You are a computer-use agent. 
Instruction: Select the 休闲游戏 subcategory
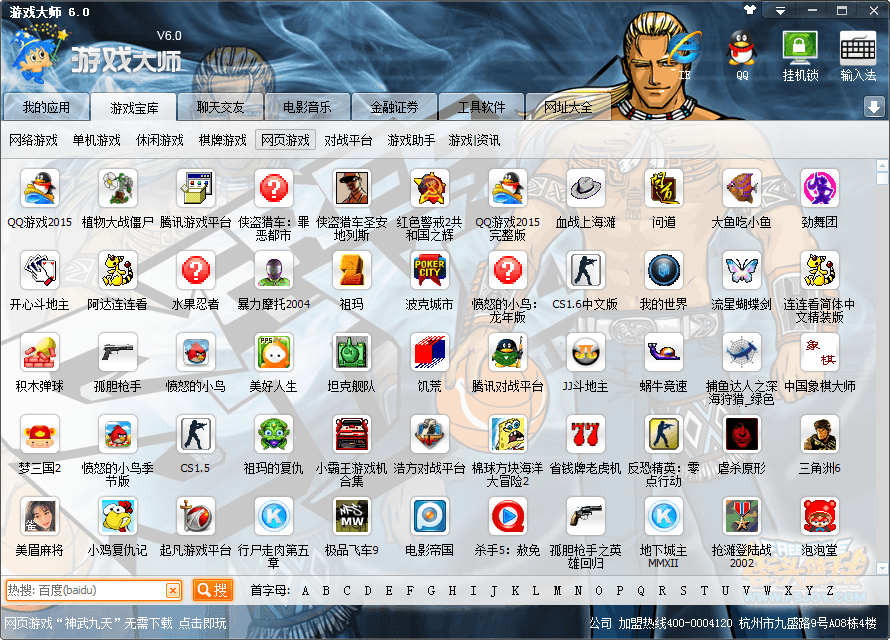coord(159,140)
